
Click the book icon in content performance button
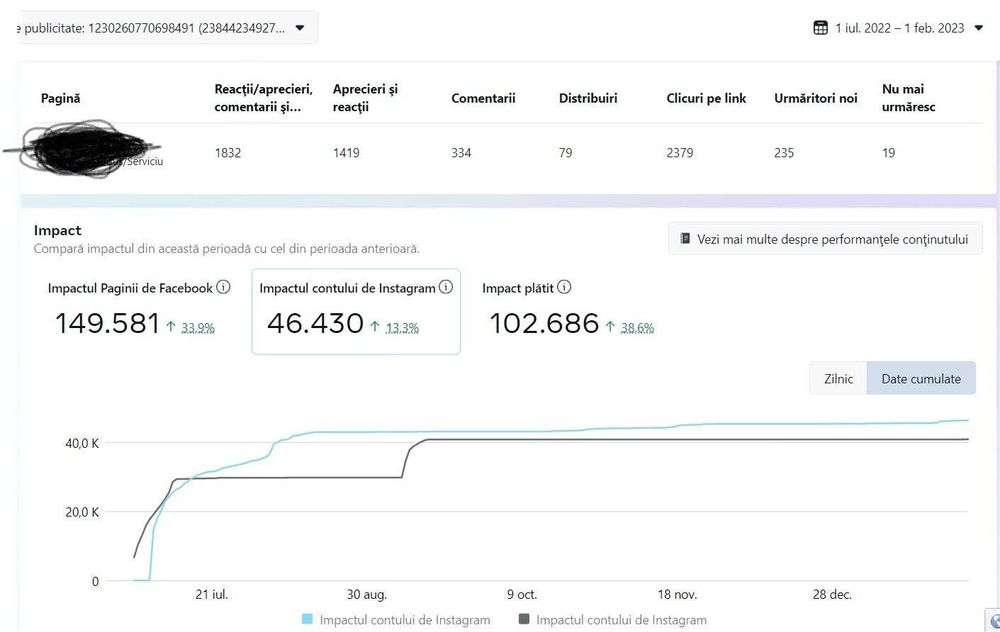tap(685, 239)
